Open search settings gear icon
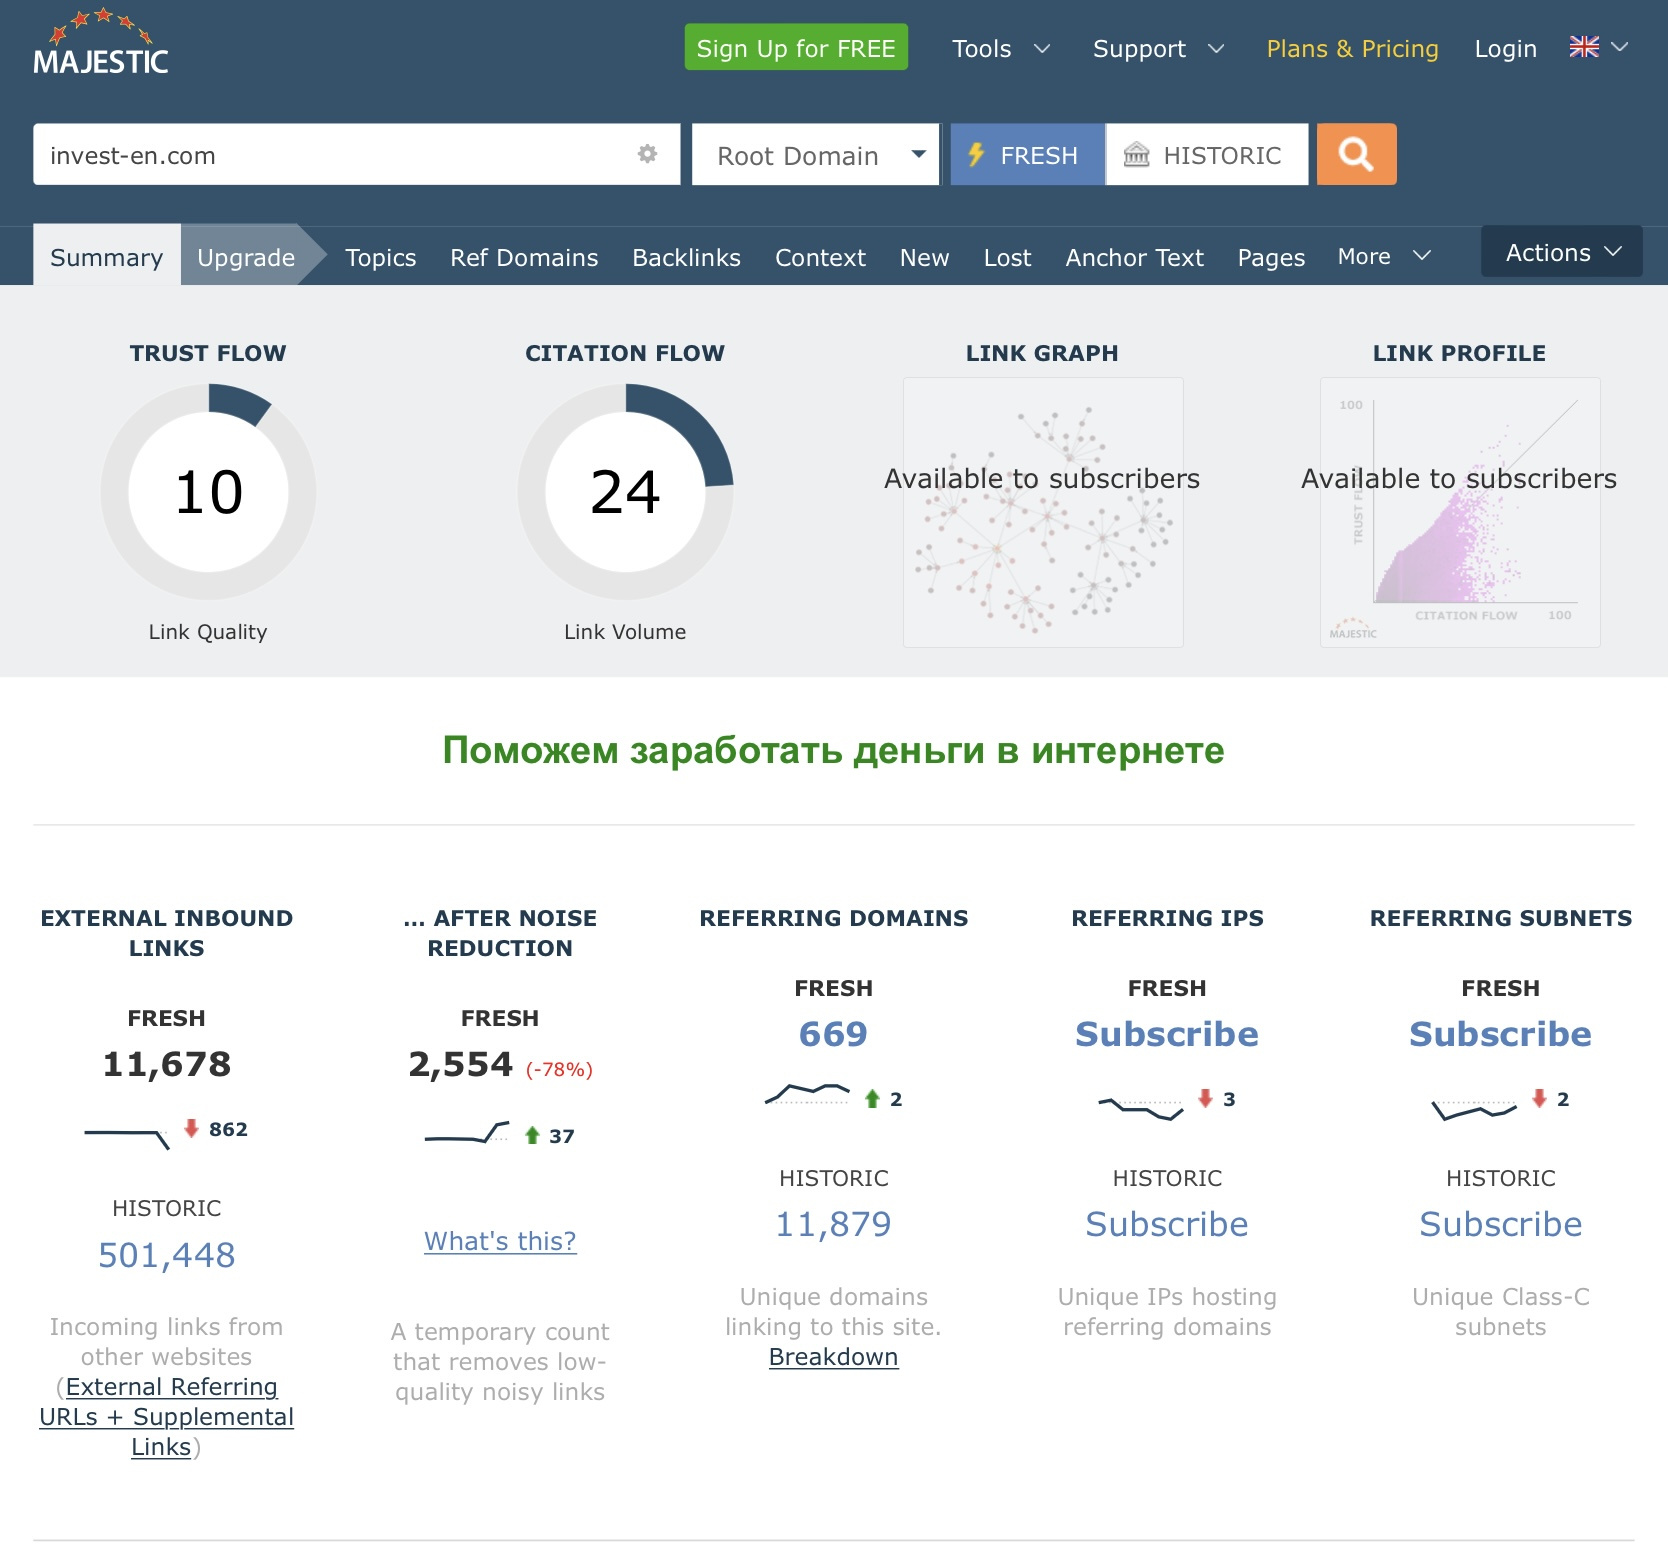This screenshot has height=1565, width=1668. pyautogui.click(x=648, y=154)
